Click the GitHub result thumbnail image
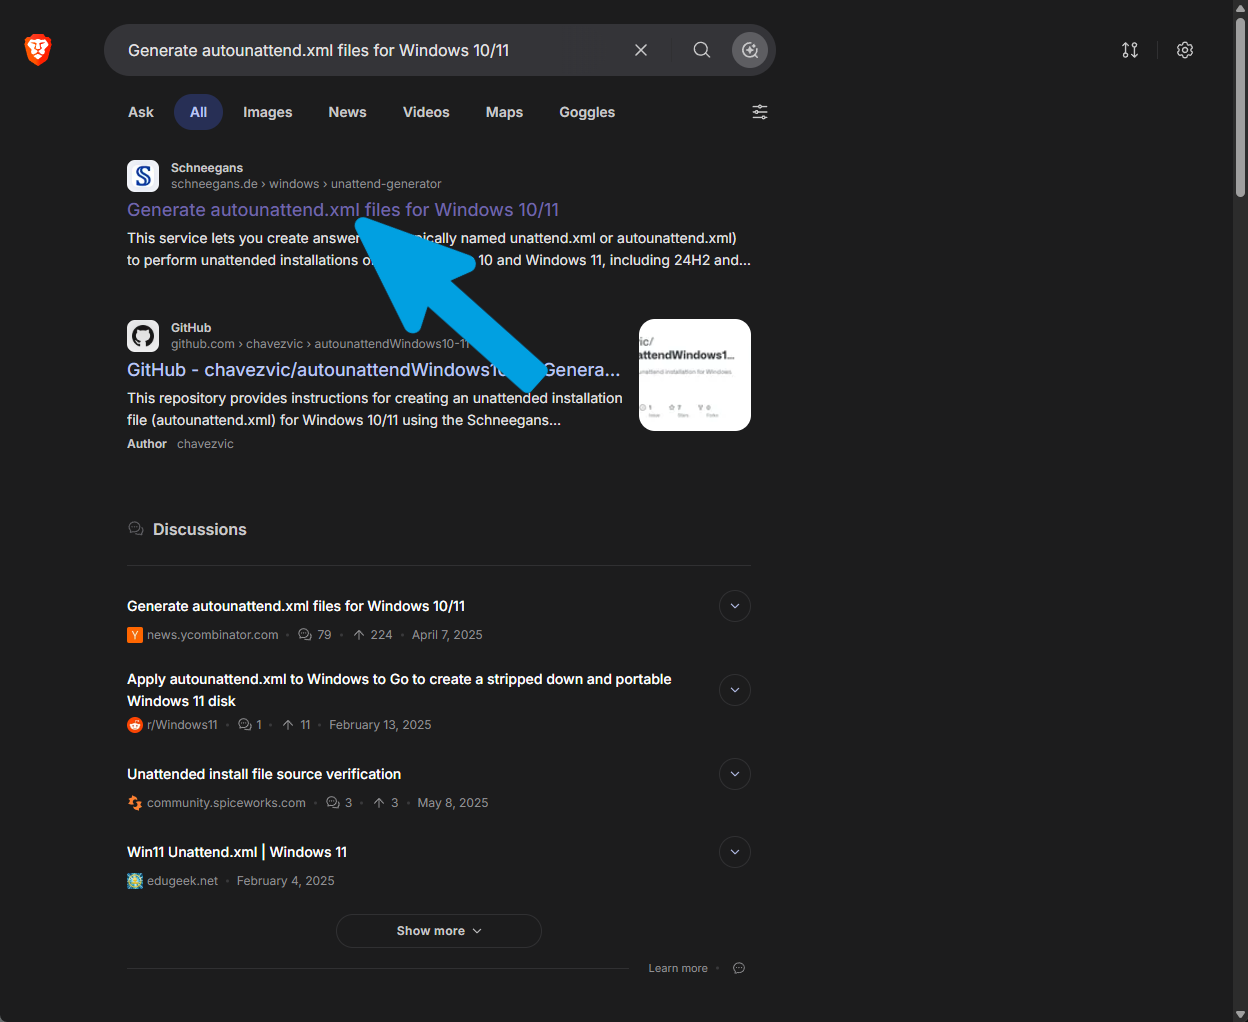 pyautogui.click(x=695, y=375)
